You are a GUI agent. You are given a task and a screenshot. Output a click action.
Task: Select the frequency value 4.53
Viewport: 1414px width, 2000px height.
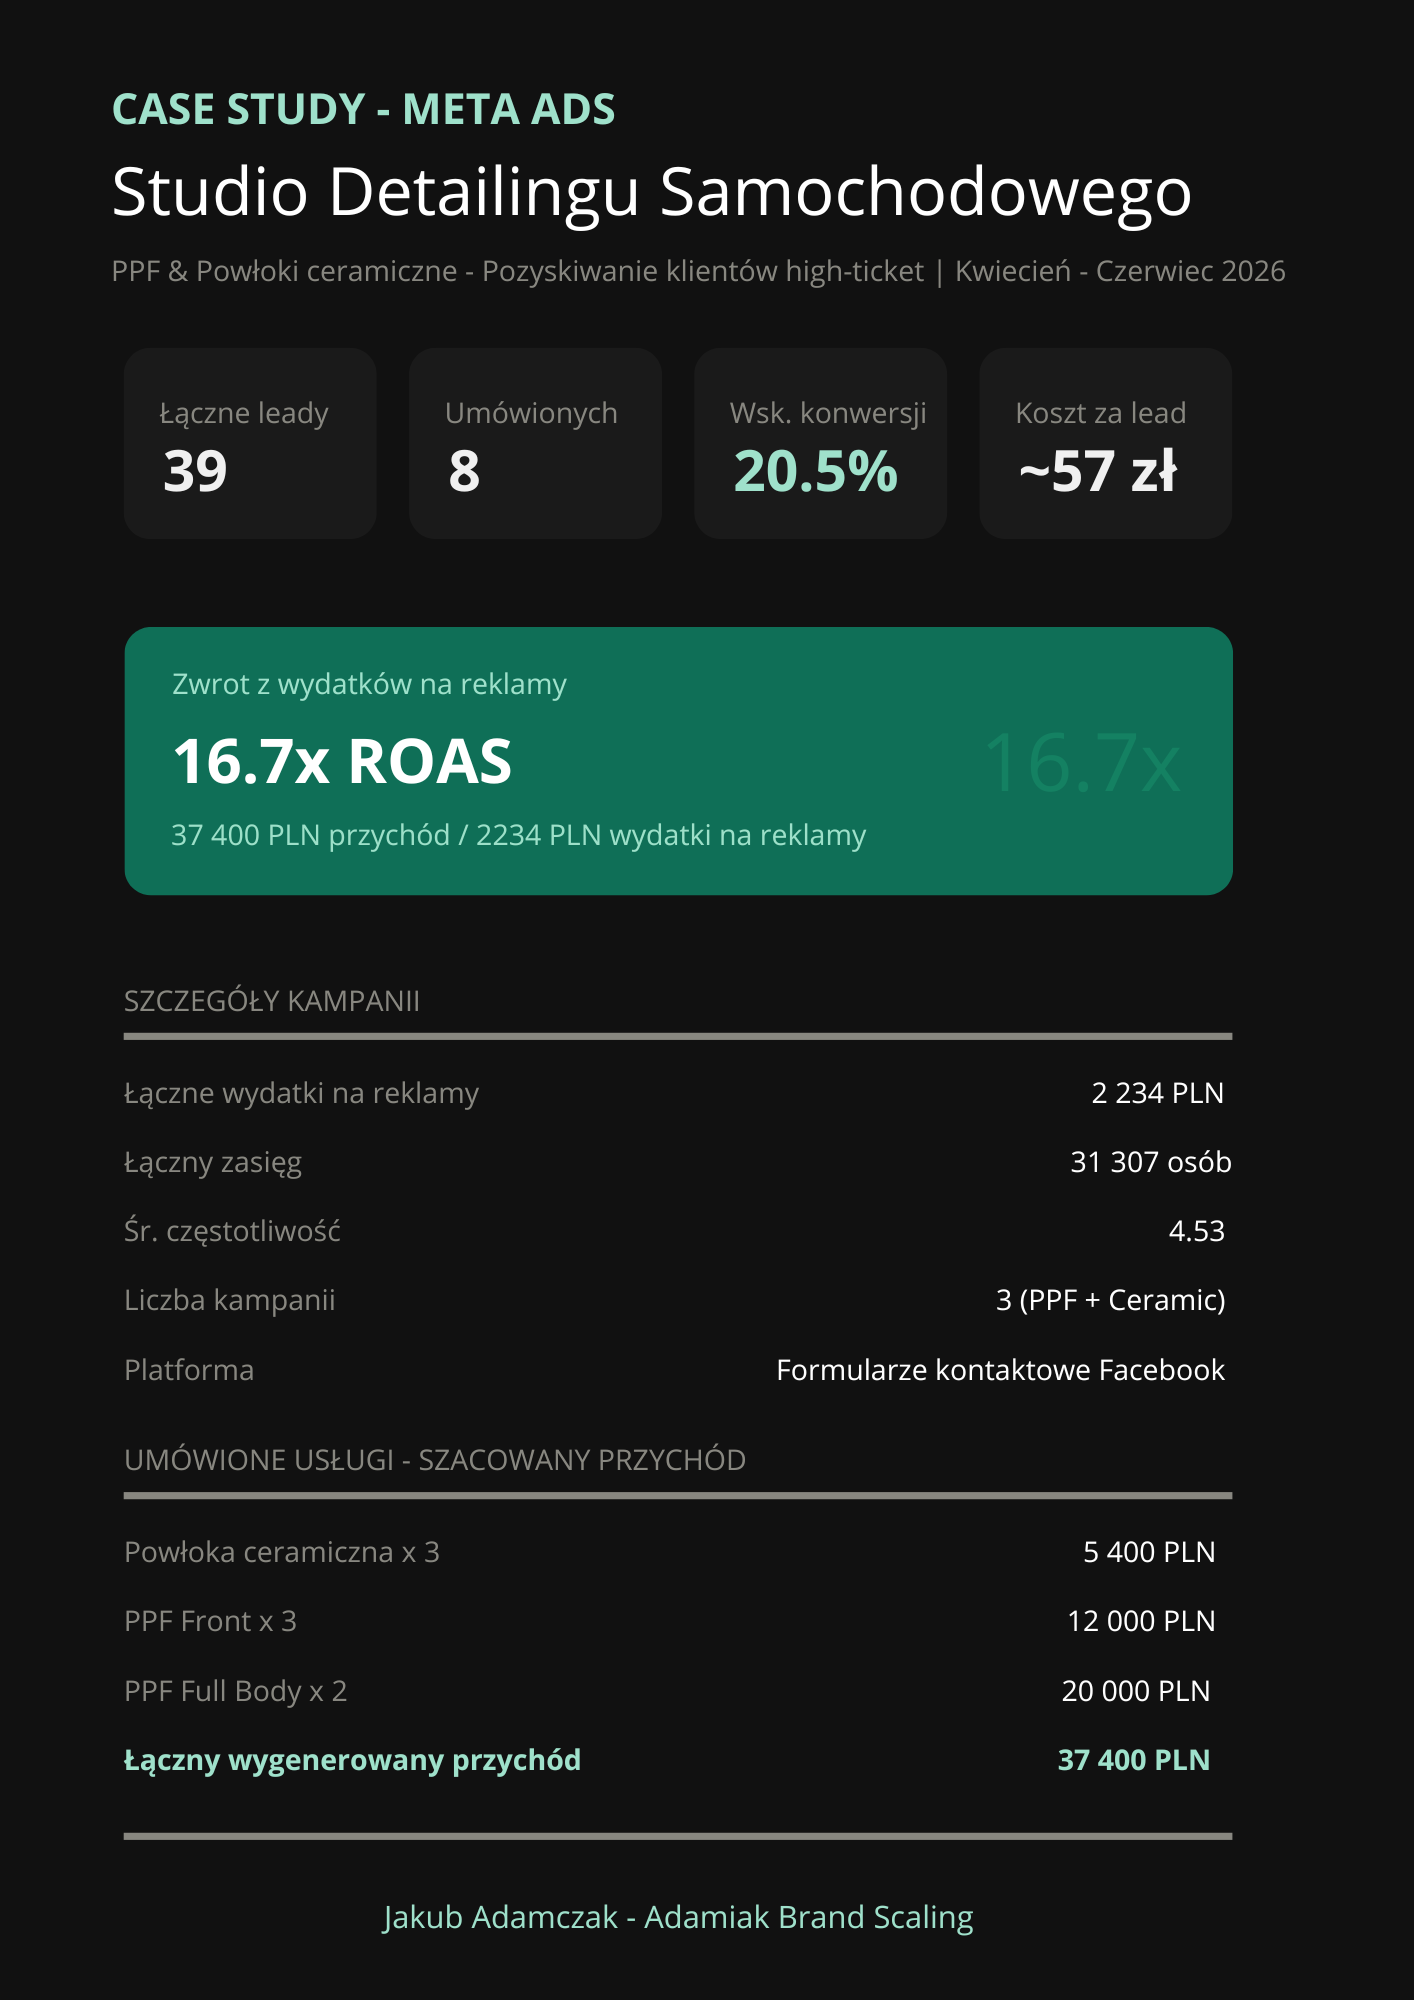(1196, 1231)
